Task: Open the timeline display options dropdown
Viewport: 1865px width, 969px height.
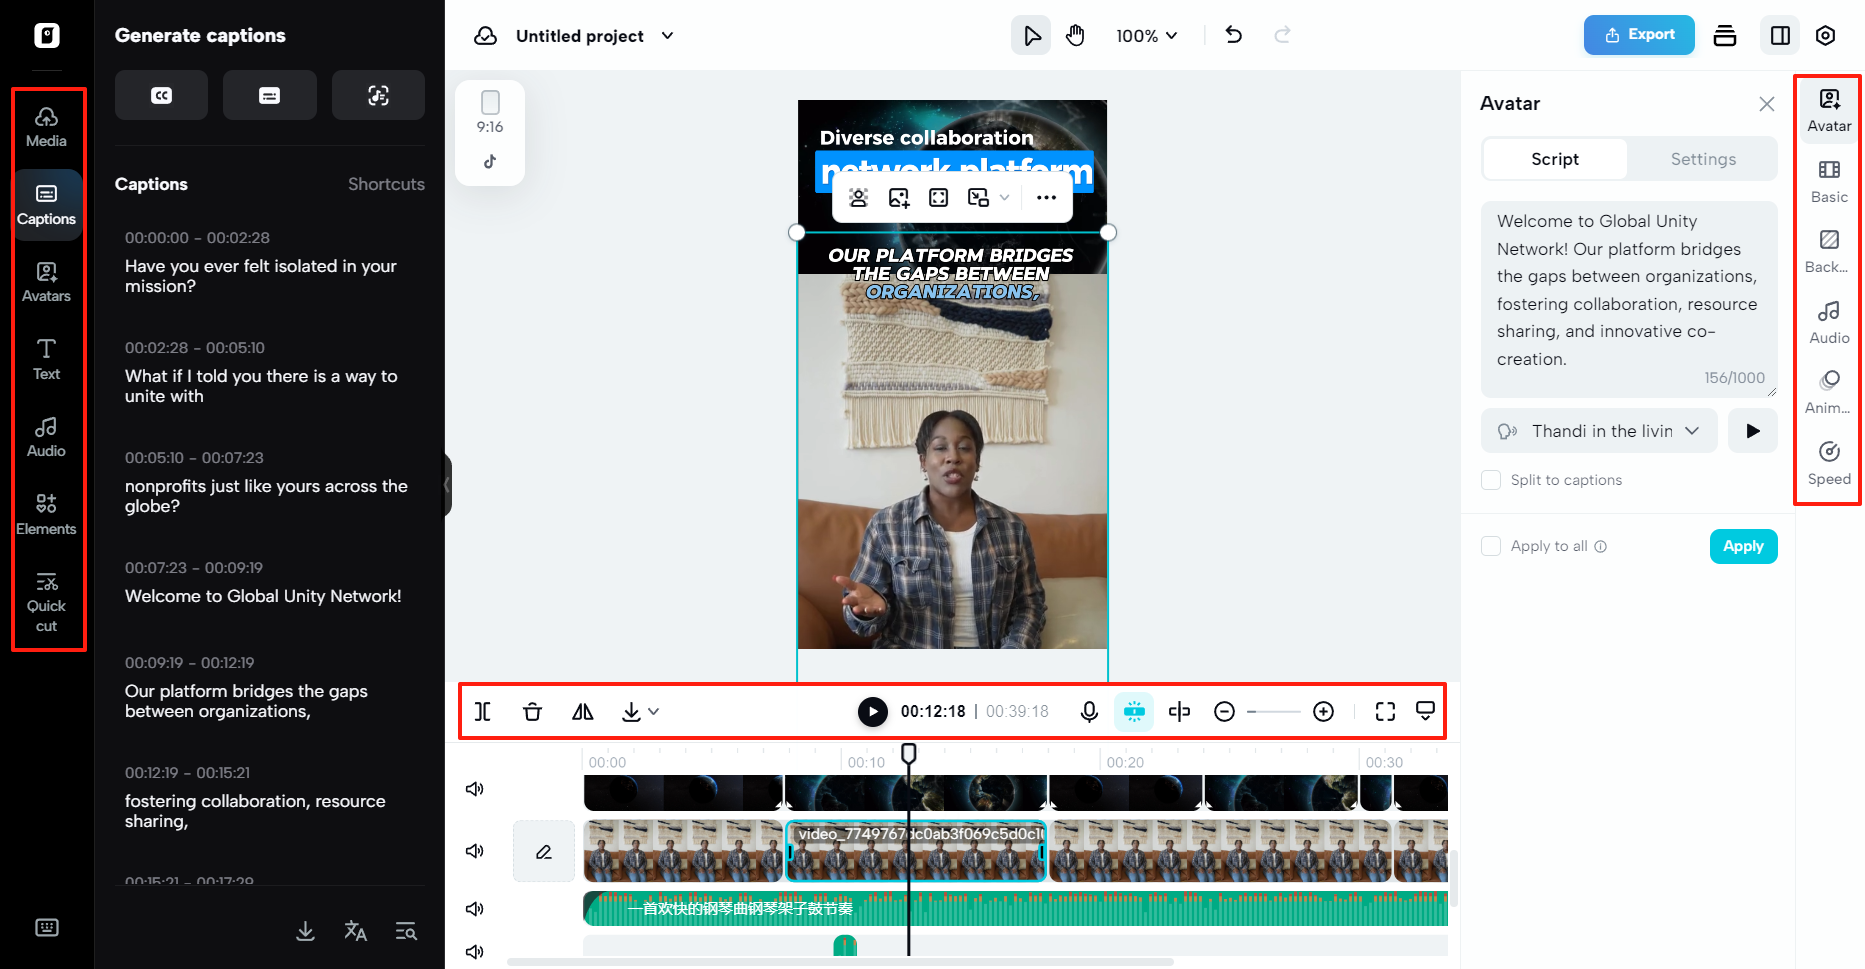Action: (x=1426, y=711)
